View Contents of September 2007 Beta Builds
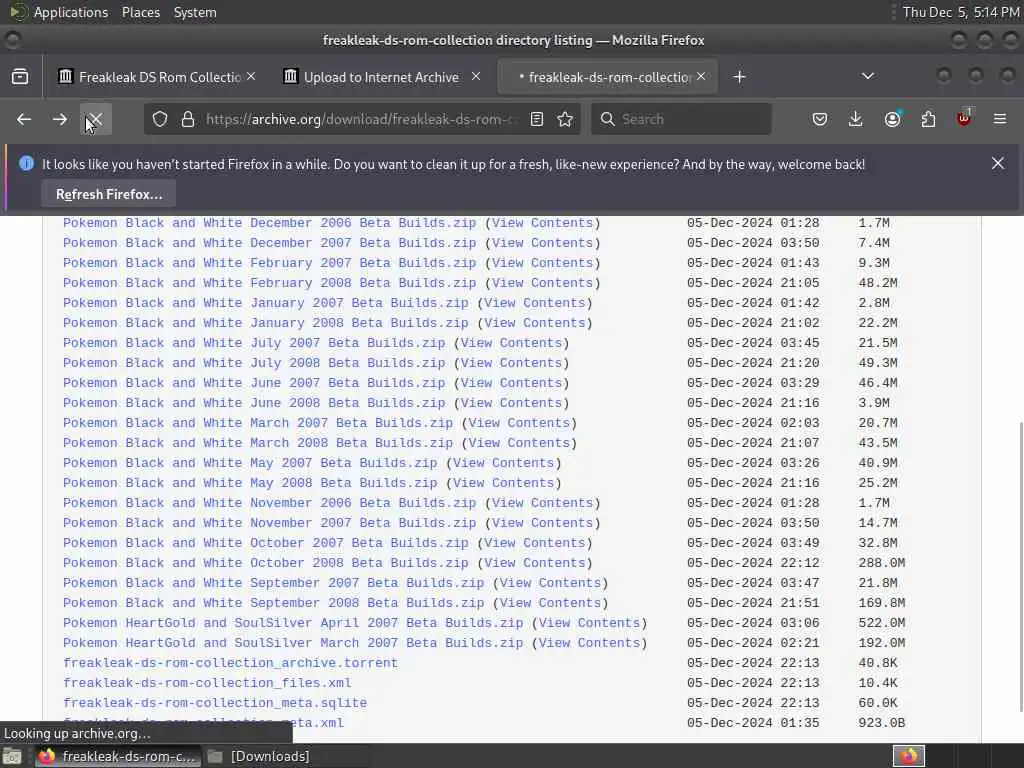 (551, 583)
